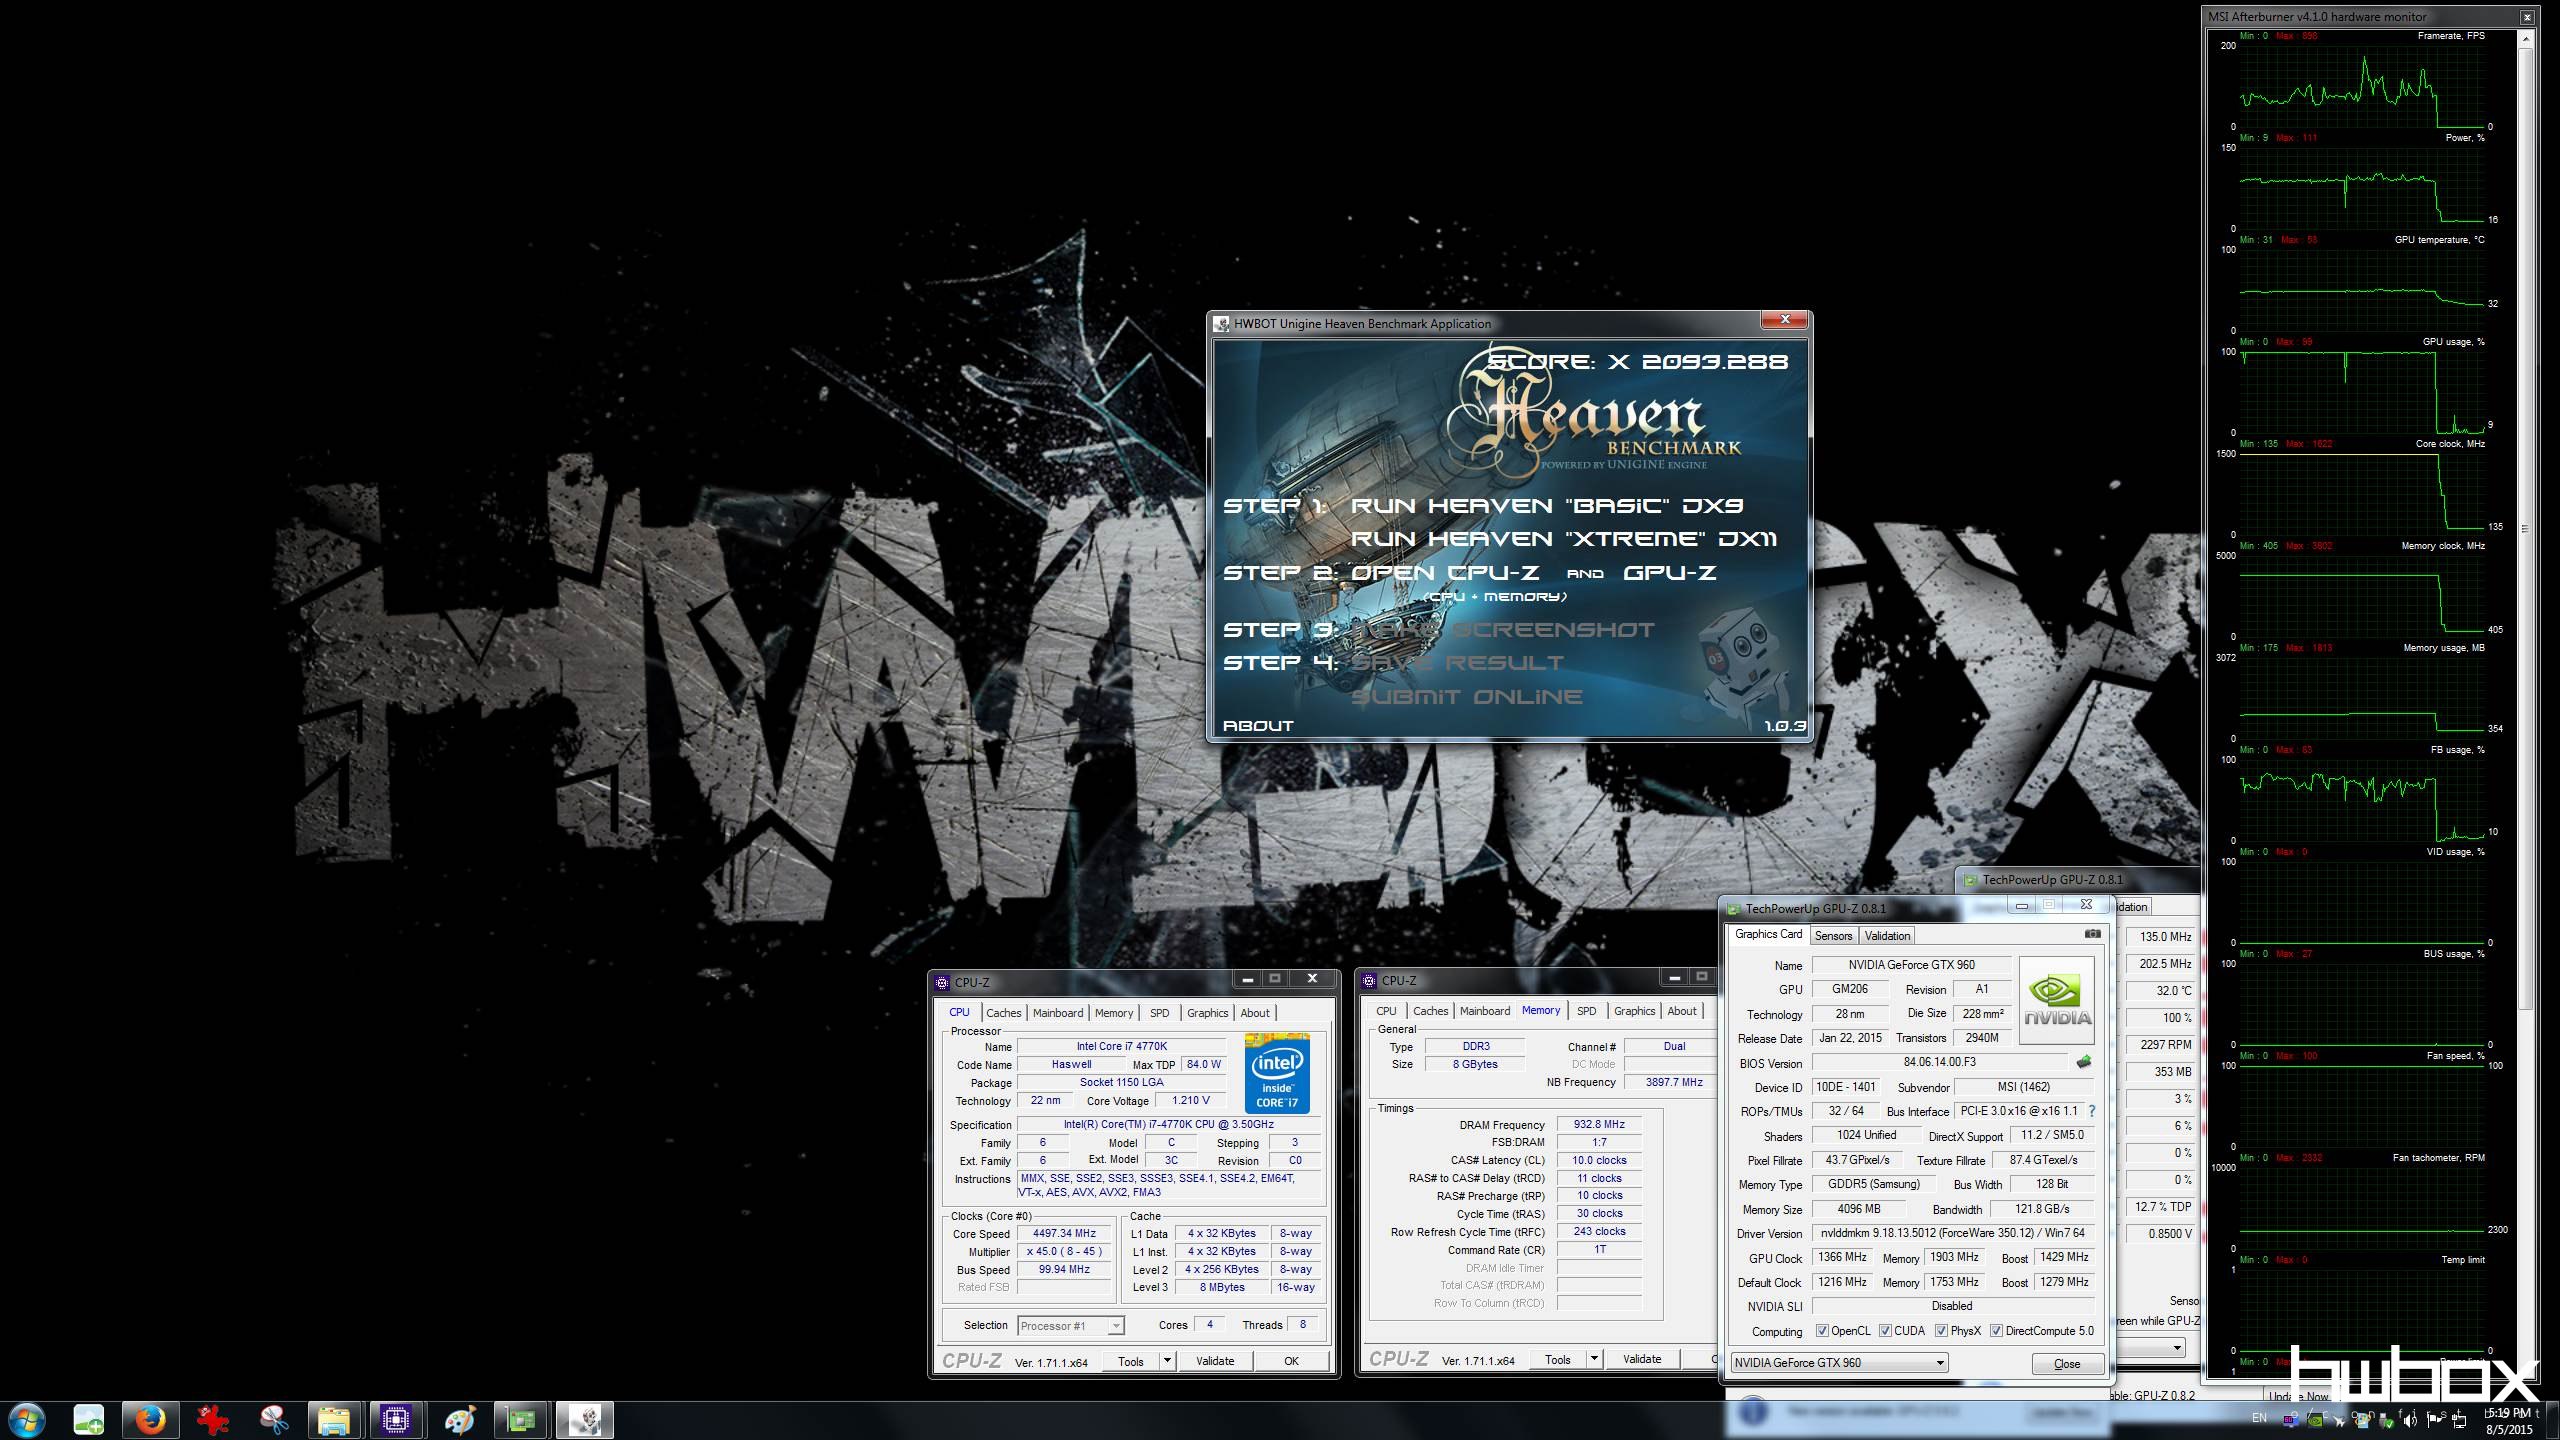2560x1440 pixels.
Task: Click the NVIDIA tray icon
Action: click(2315, 1420)
